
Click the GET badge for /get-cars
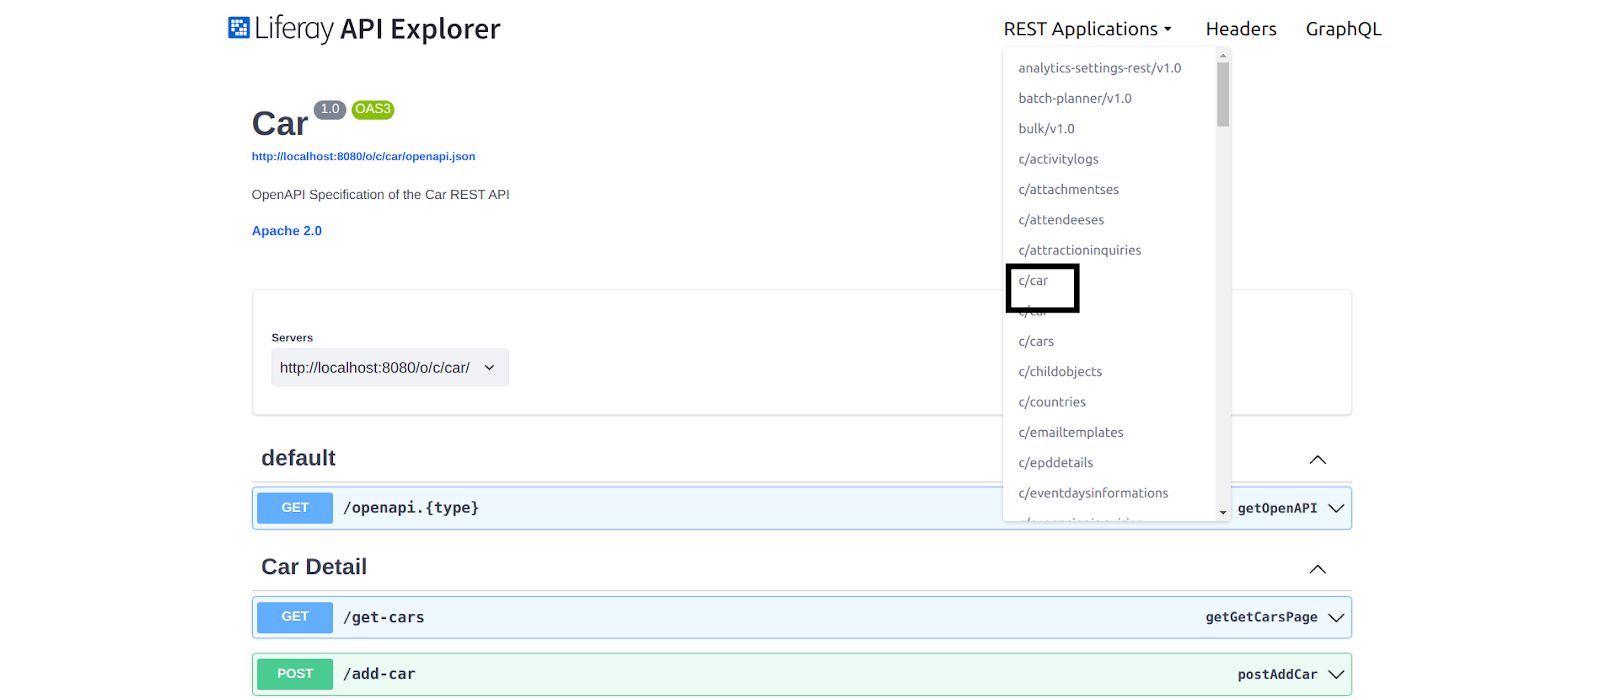click(x=295, y=617)
